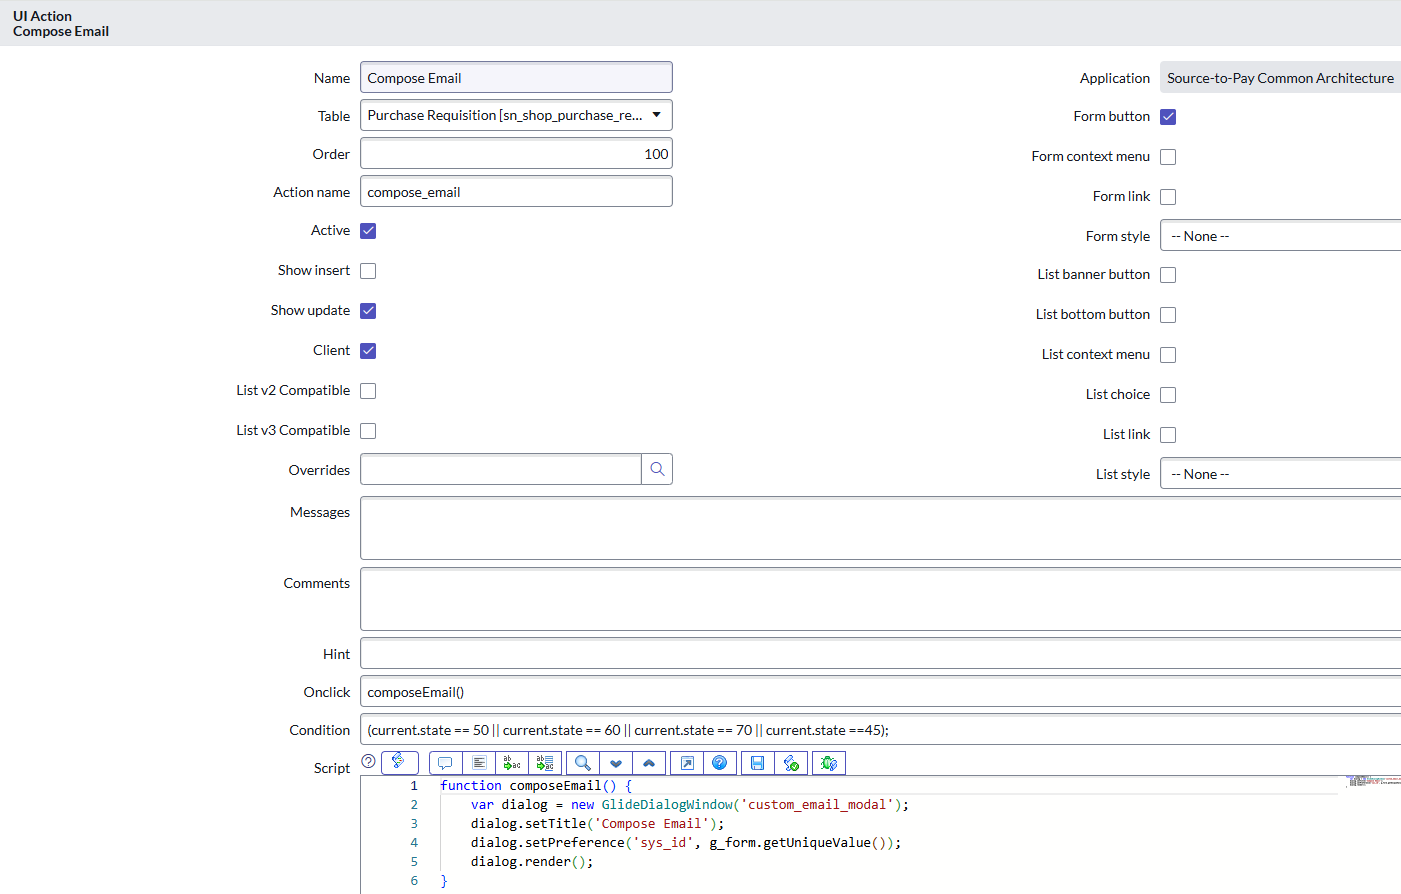Check the List choice checkbox

tap(1168, 395)
